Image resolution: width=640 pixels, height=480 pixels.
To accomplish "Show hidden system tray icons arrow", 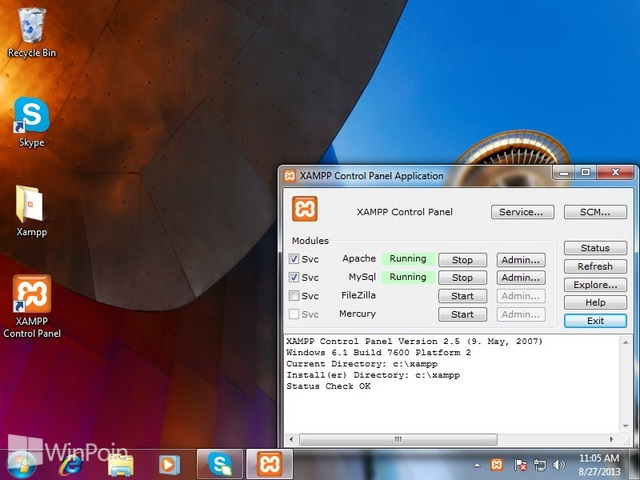I will click(x=477, y=465).
